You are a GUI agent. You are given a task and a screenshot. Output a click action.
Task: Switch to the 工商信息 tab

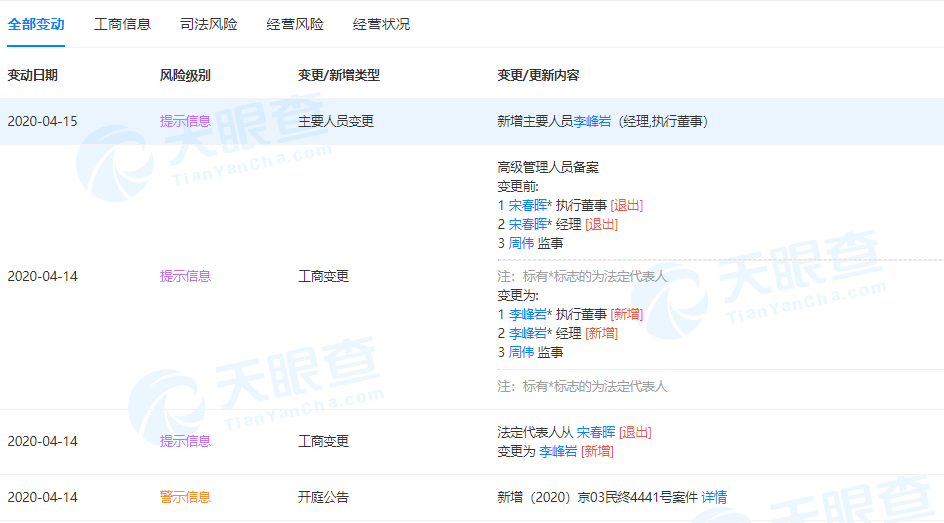coord(122,24)
